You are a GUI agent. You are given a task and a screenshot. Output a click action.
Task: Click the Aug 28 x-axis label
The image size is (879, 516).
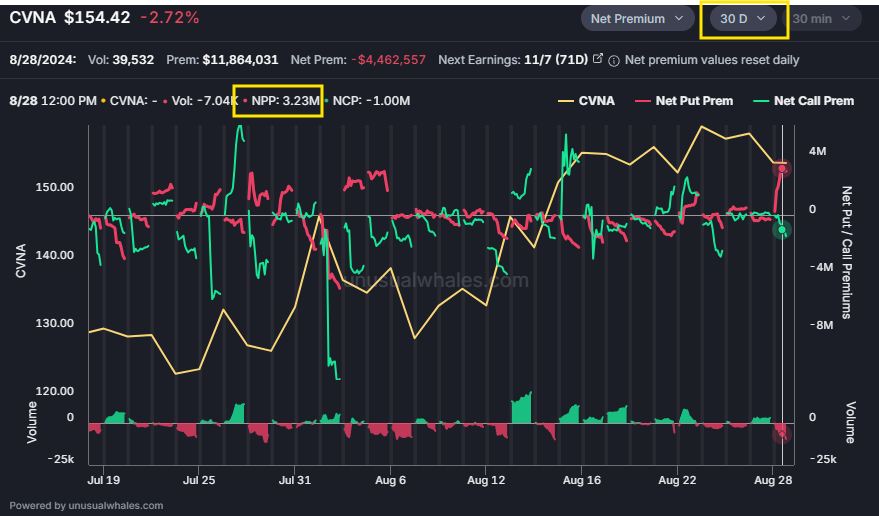773,481
